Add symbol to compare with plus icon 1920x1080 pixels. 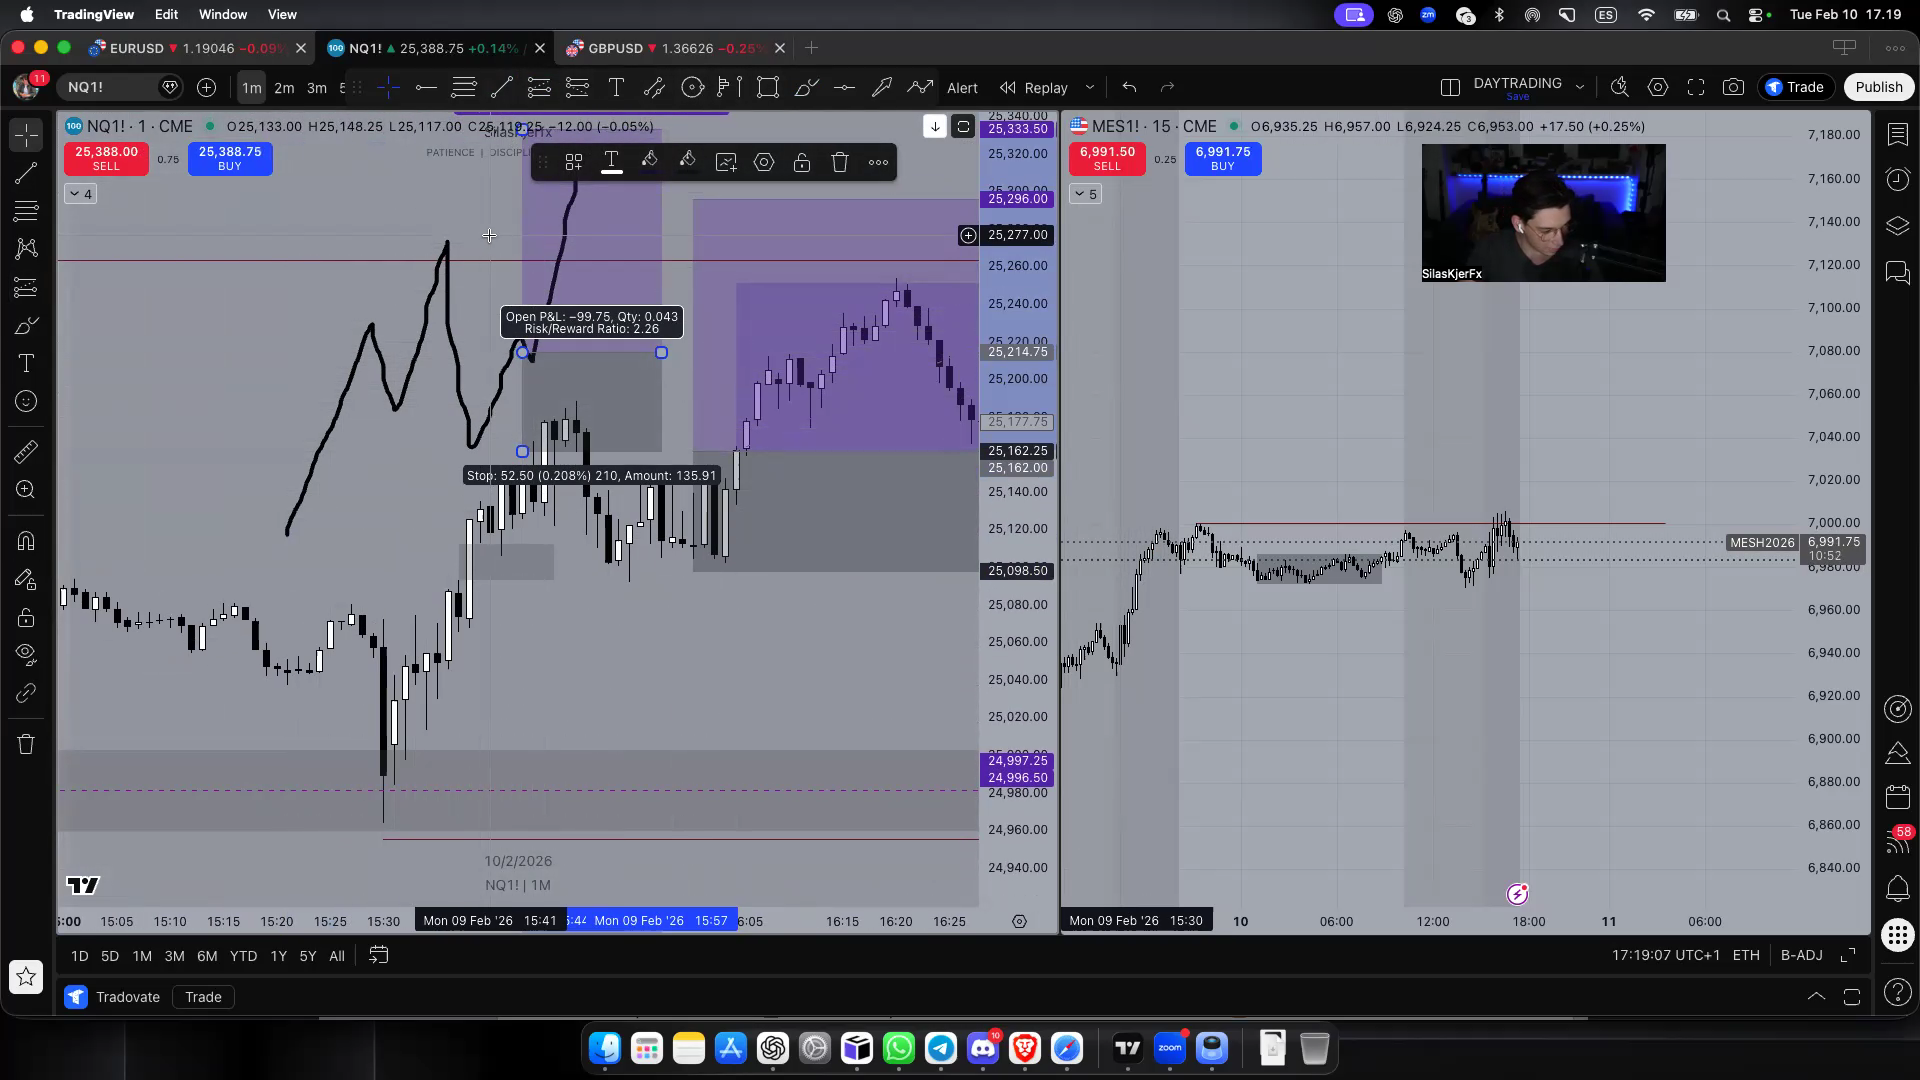coord(206,88)
